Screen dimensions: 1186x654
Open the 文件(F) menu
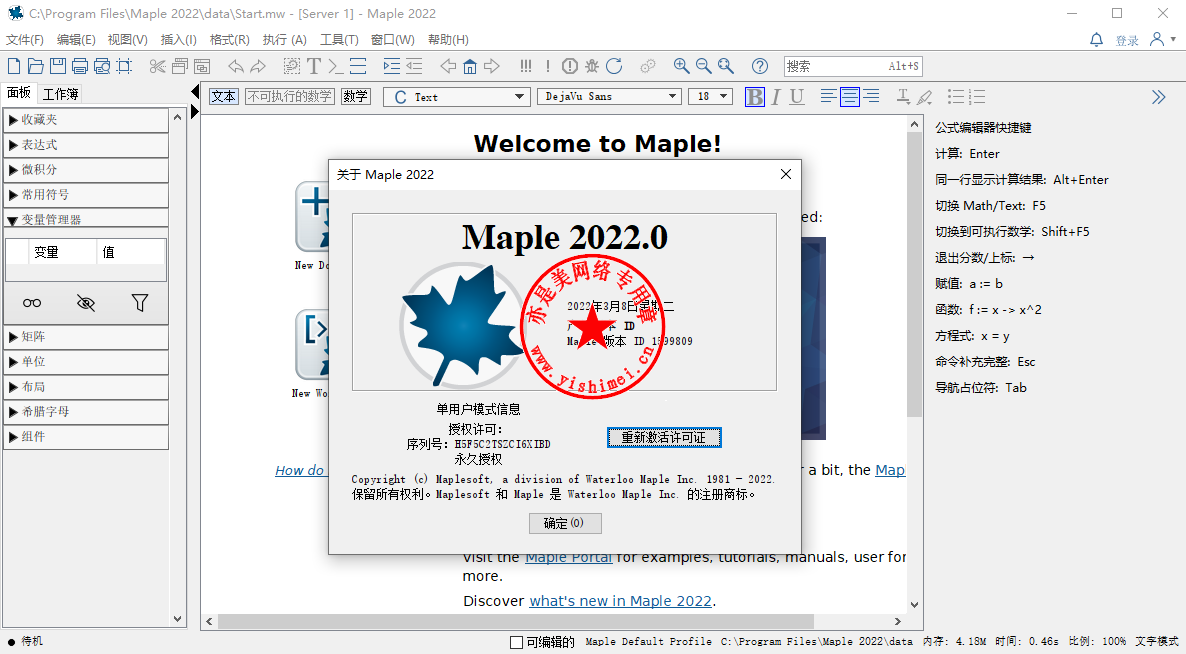25,39
